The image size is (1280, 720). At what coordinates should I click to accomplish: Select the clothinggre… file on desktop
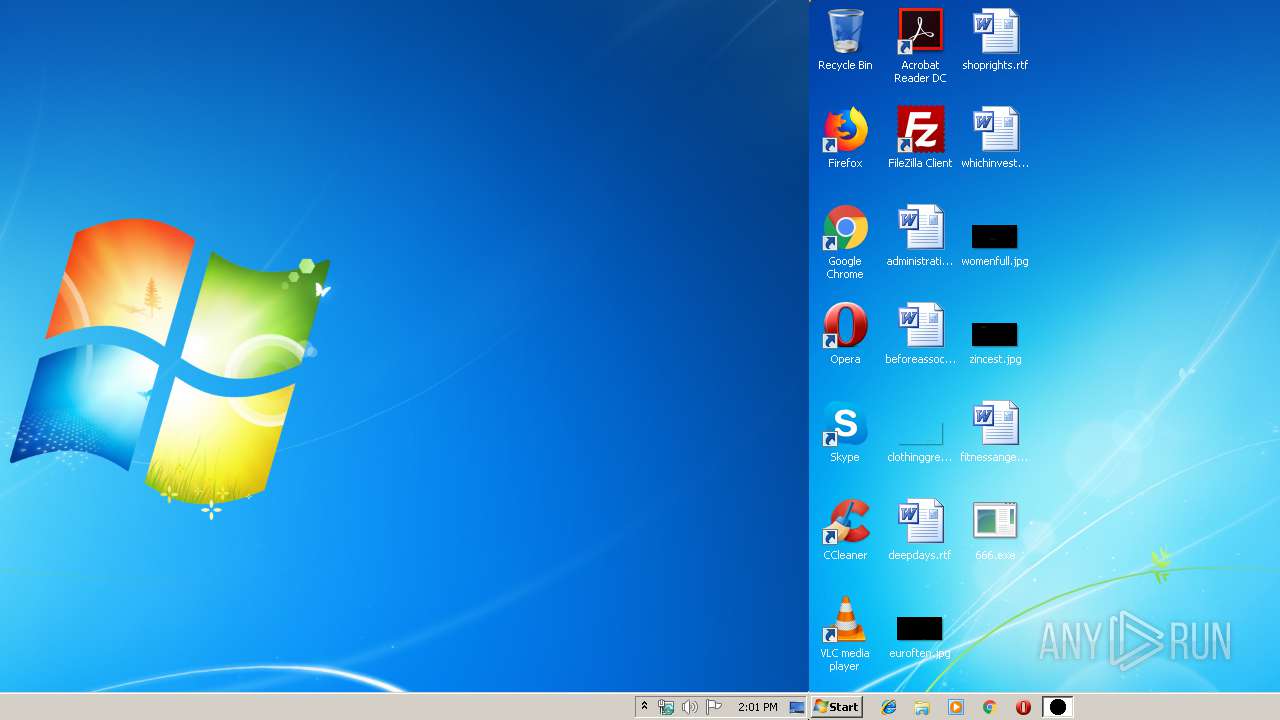(x=920, y=440)
